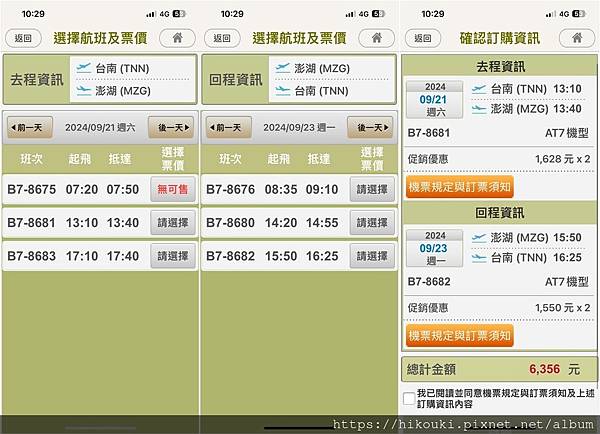Tap the outbound date 2024/09/21 週六 label
This screenshot has height=434, width=600.
point(100,127)
